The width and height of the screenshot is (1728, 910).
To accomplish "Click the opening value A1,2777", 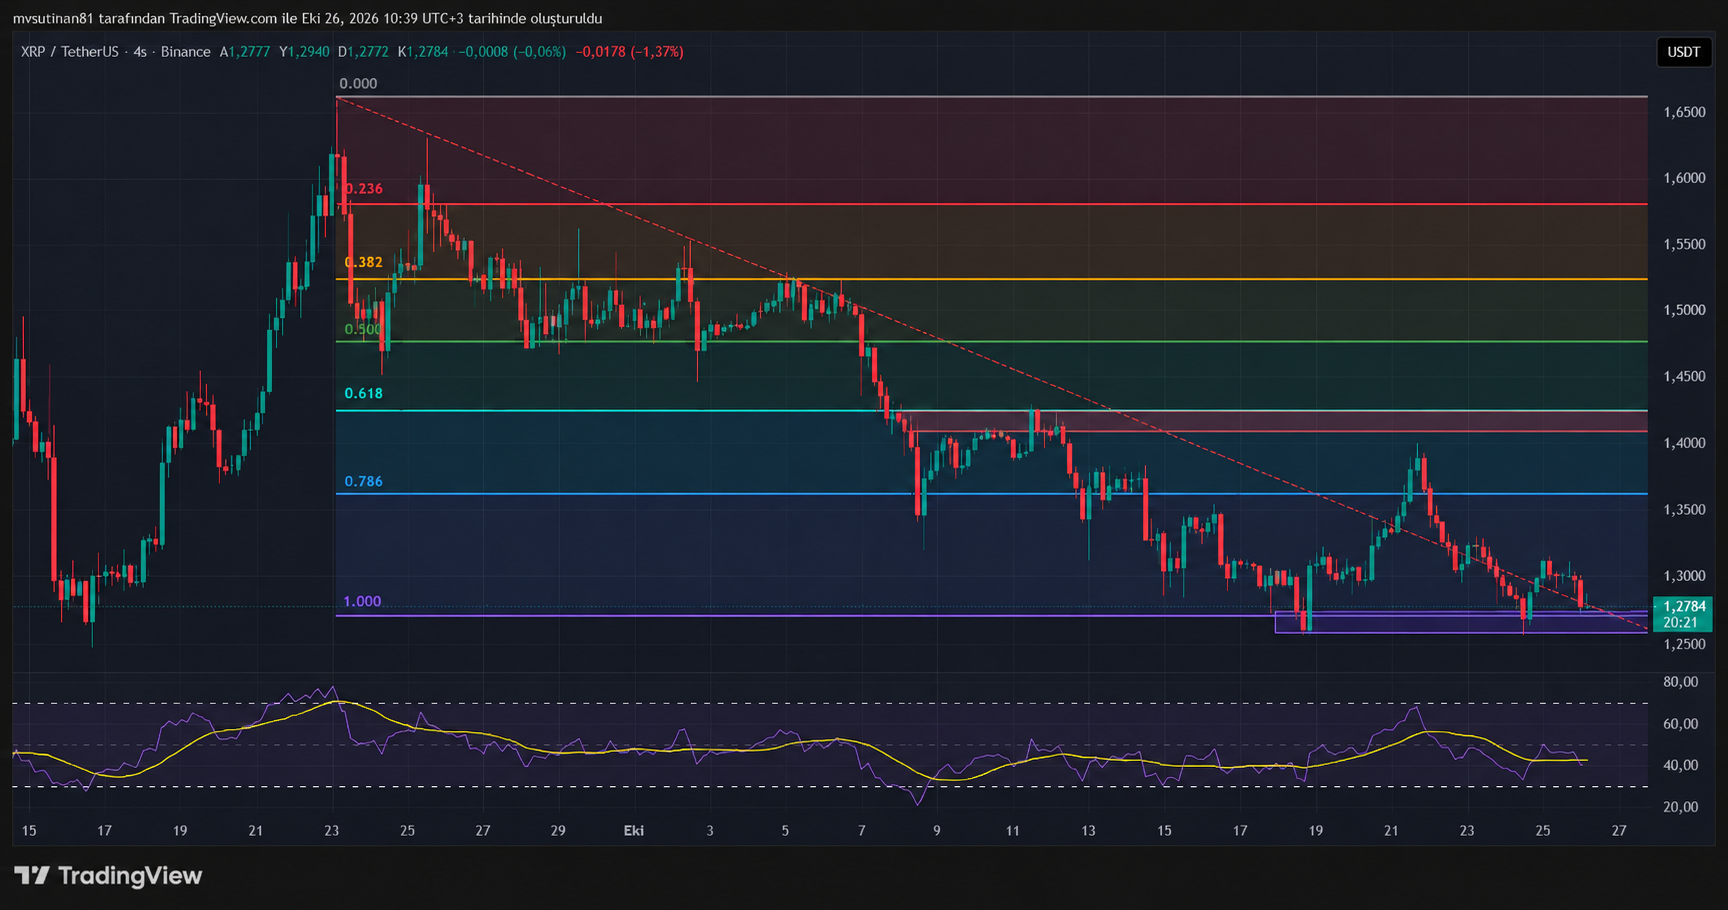I will tap(245, 52).
